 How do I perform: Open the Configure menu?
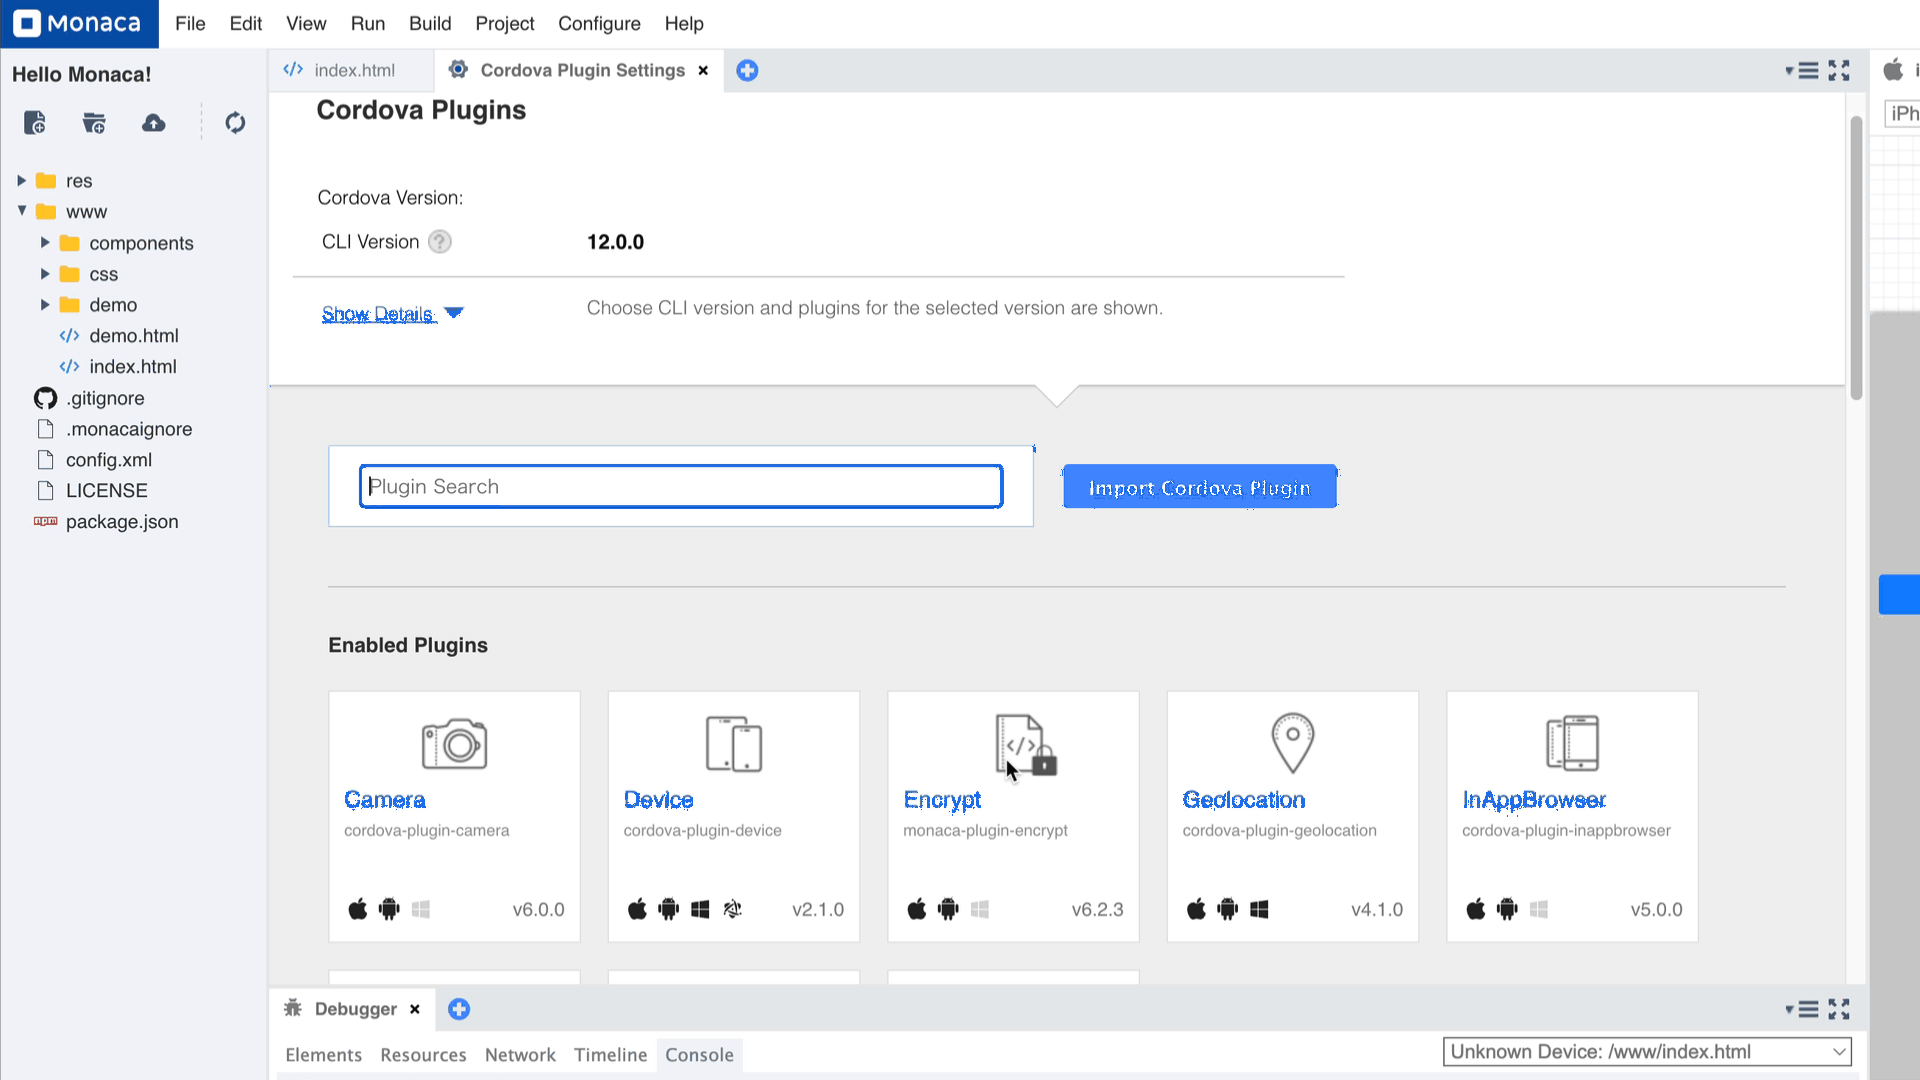(599, 23)
